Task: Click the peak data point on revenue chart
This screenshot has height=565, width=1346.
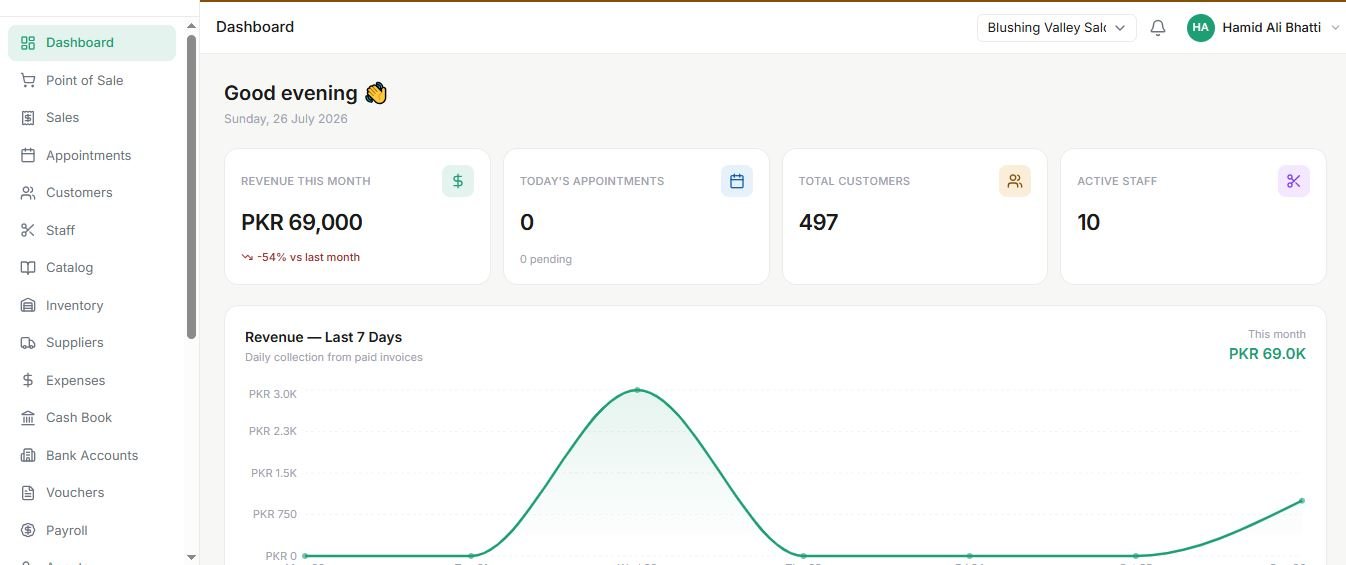Action: point(637,390)
